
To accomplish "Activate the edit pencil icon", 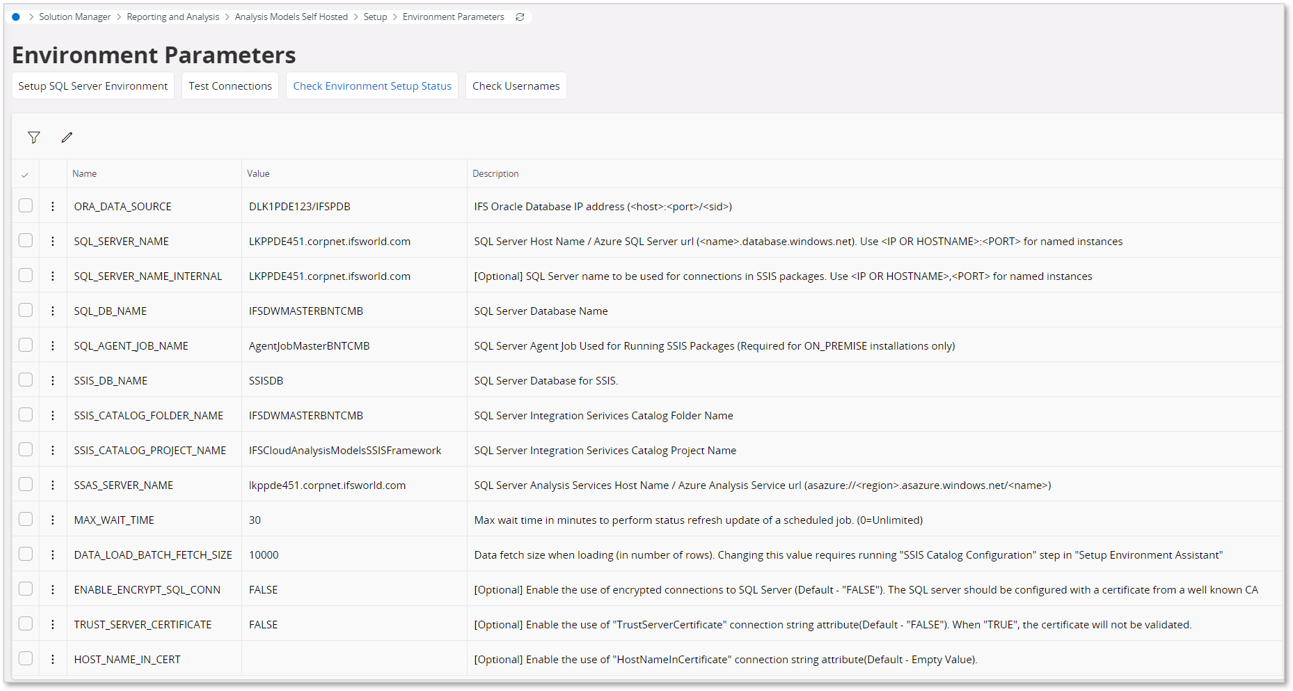I will tap(66, 137).
